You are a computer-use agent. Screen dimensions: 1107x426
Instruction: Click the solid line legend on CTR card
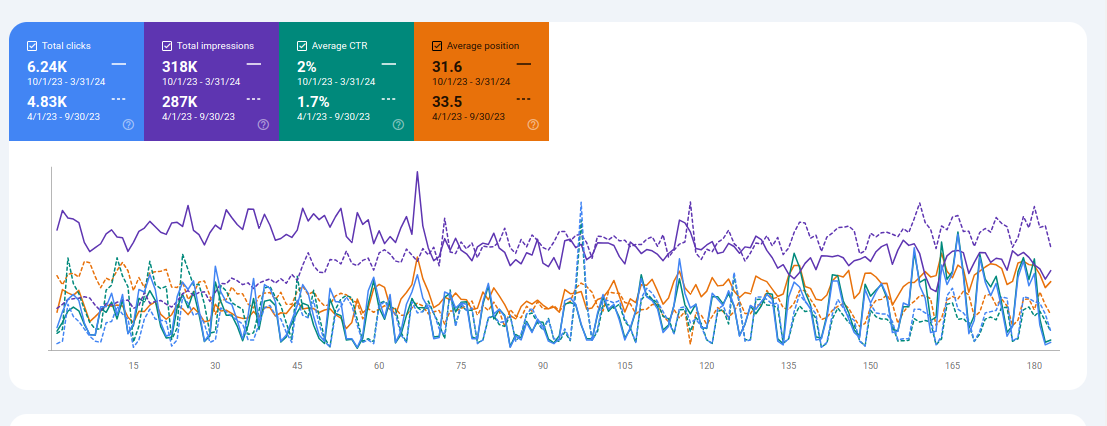tap(388, 64)
